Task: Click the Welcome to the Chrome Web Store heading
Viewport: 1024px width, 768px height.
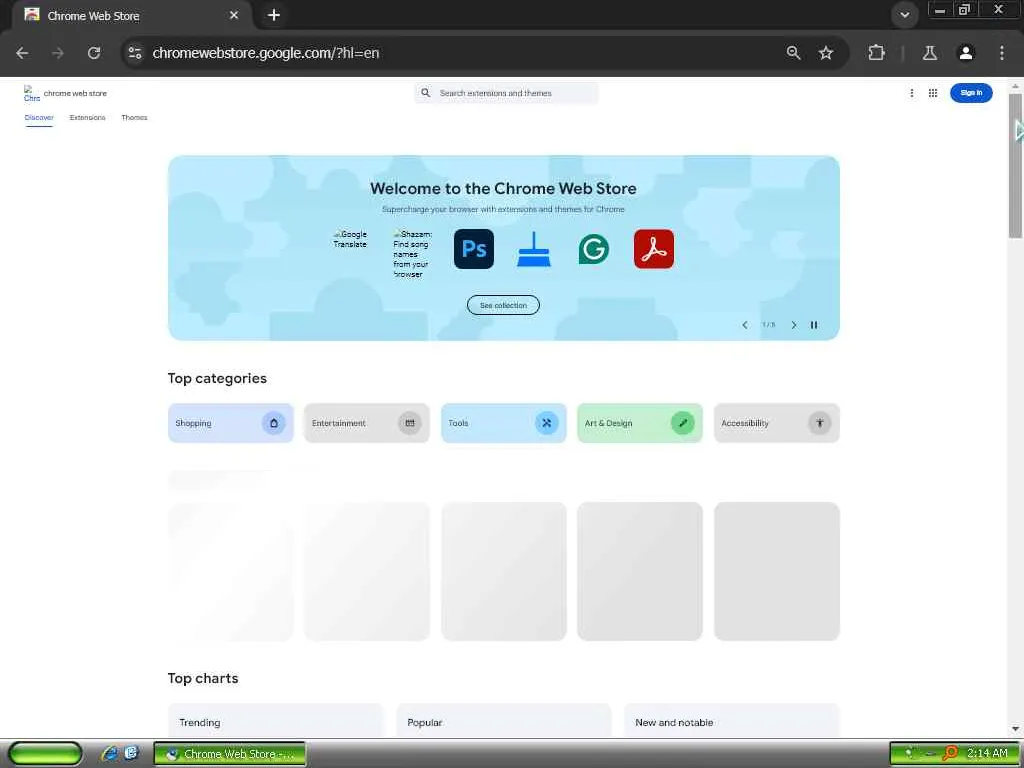Action: pos(503,188)
